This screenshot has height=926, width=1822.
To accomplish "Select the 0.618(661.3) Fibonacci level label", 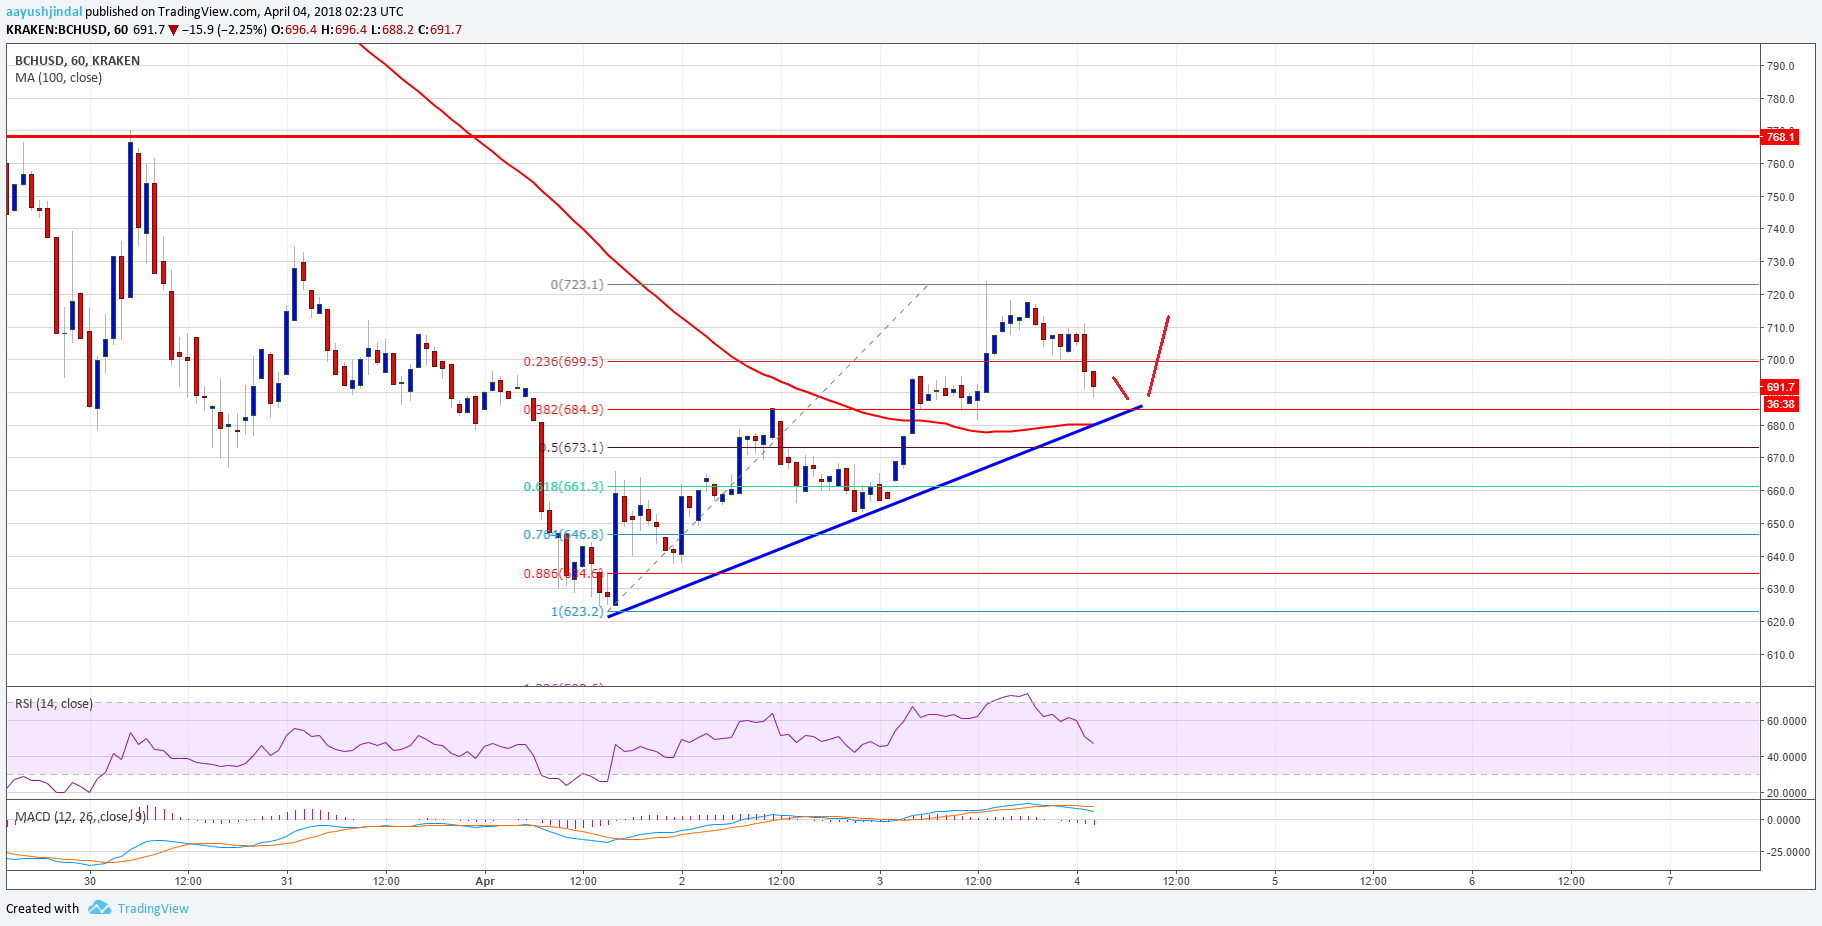I will click(x=564, y=486).
